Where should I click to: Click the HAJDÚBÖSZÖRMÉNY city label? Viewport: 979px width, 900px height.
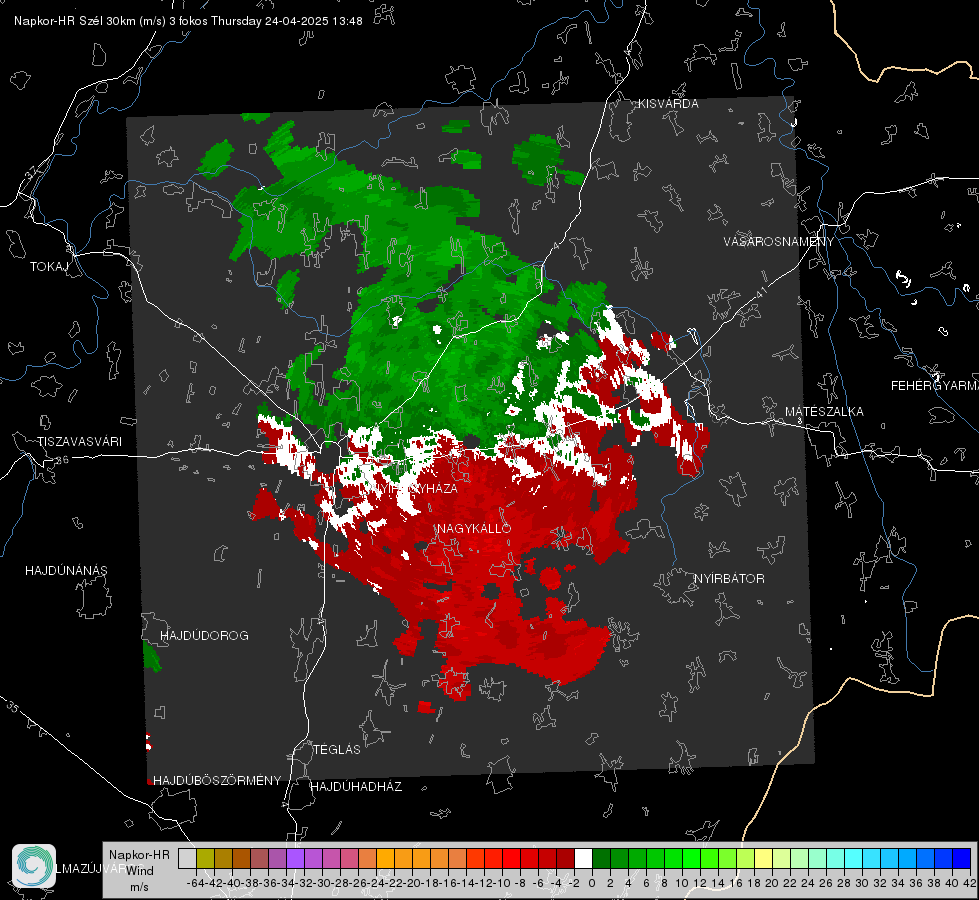click(217, 781)
